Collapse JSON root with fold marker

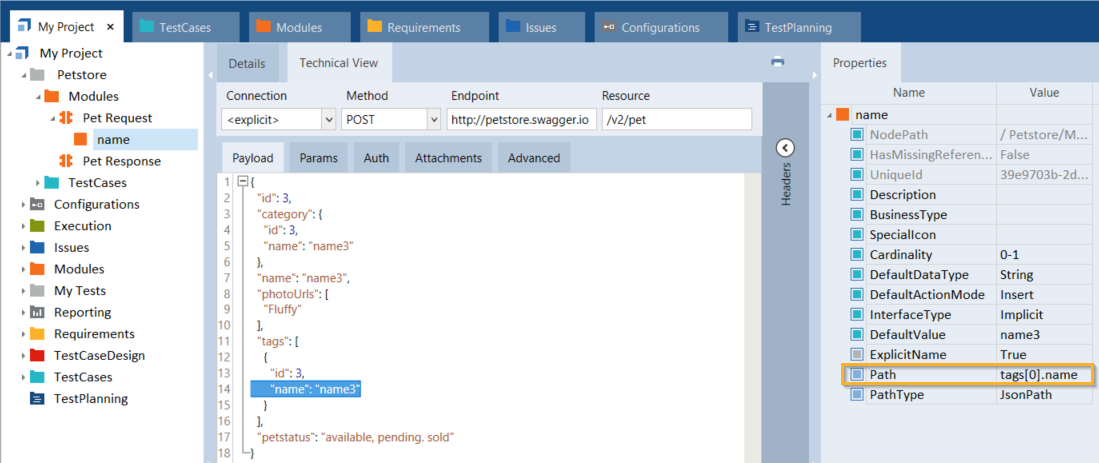tap(241, 182)
